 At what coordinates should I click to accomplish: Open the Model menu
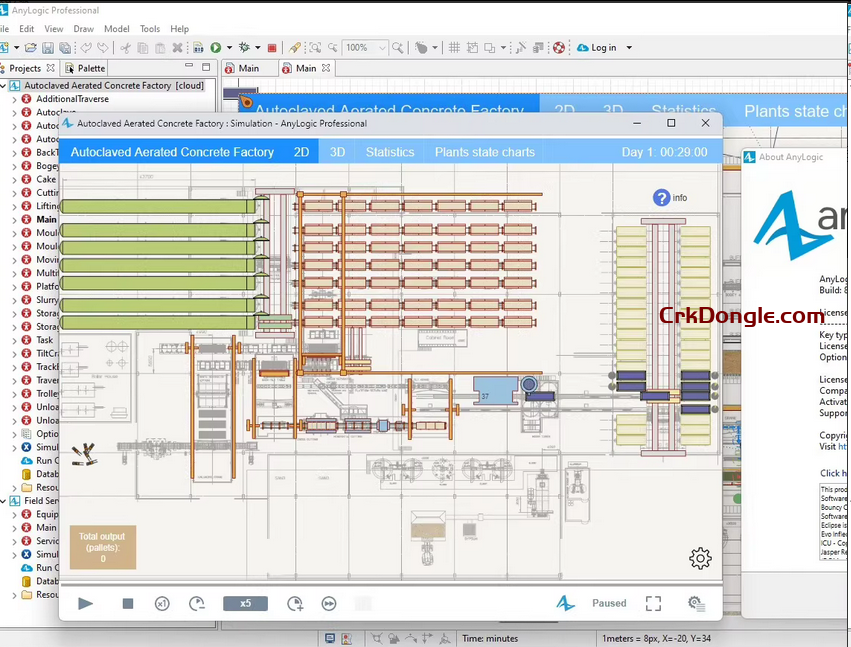[x=116, y=29]
